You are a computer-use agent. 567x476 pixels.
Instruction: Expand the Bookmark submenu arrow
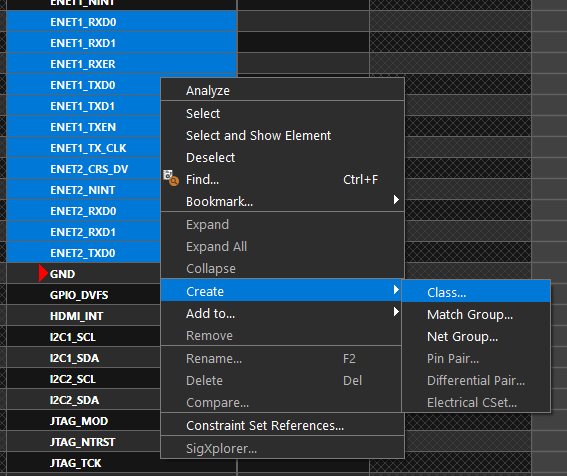(x=396, y=200)
